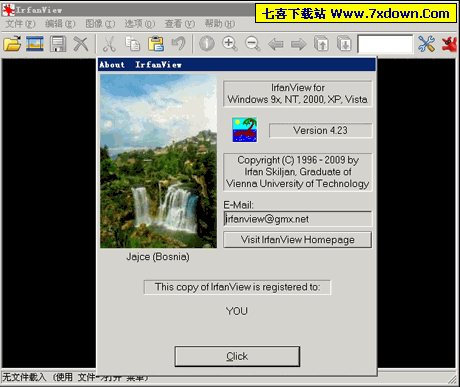Click the Copyright 1996-2009 text box
Image resolution: width=460 pixels, height=387 pixels.
(x=297, y=172)
